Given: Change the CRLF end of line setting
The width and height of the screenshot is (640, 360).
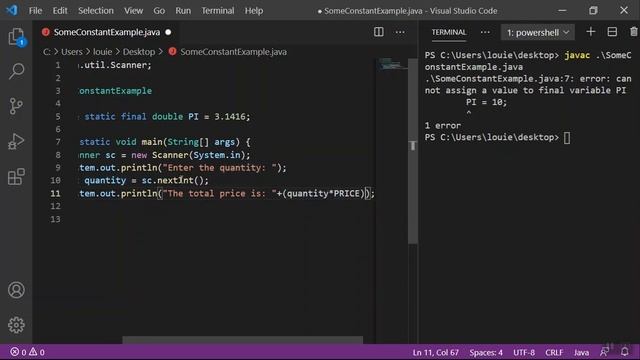Looking at the screenshot, I should [x=554, y=352].
